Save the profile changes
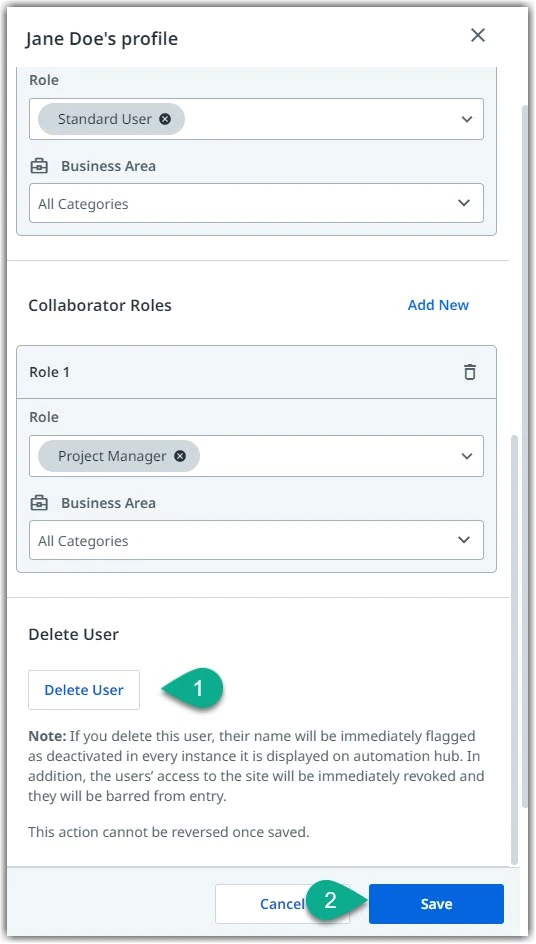The width and height of the screenshot is (536, 944). (x=436, y=904)
